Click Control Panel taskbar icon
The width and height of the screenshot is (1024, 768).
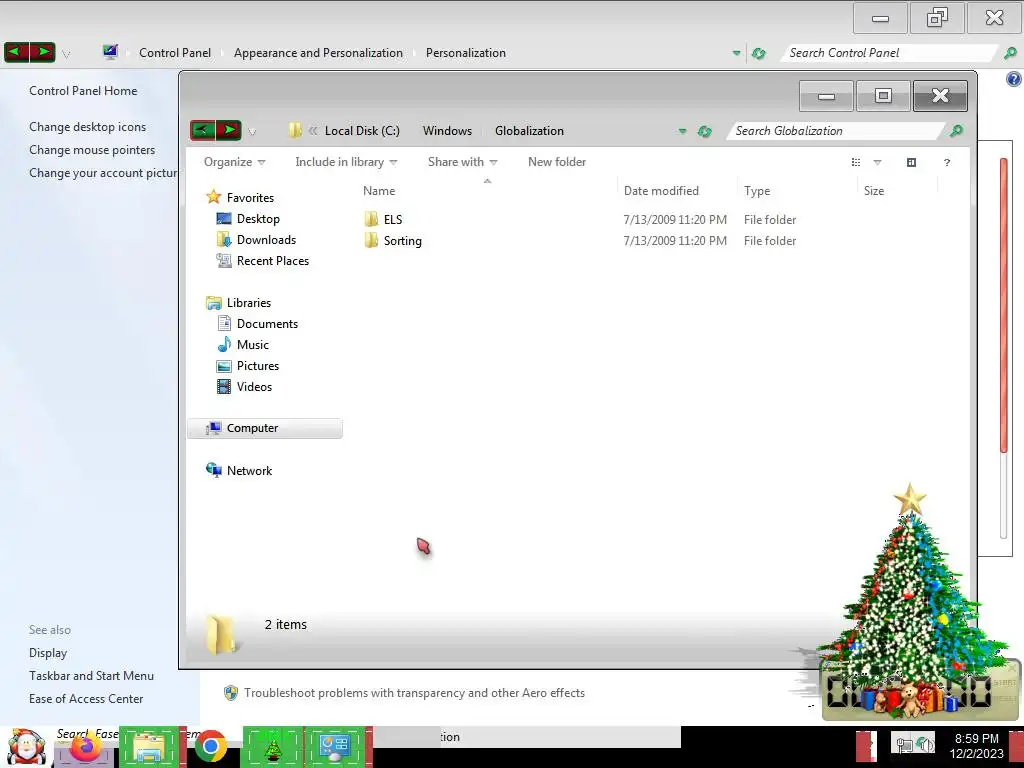[334, 747]
